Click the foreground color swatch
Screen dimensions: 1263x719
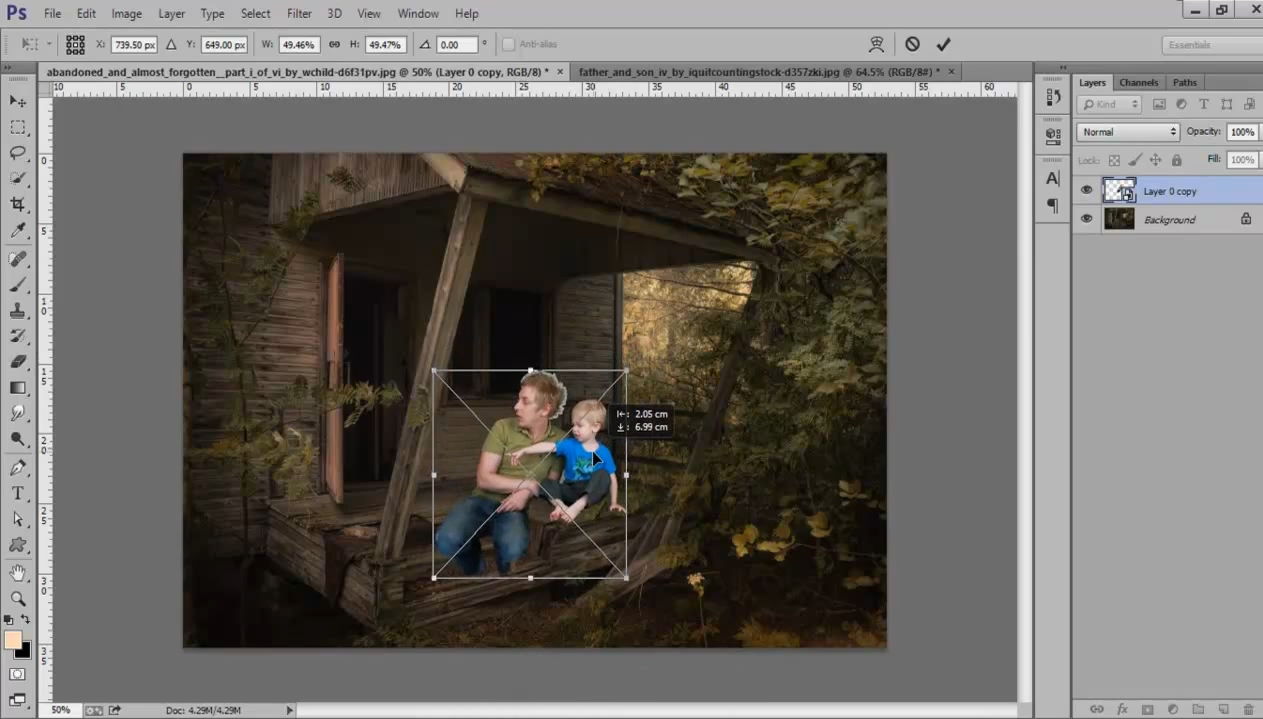click(x=13, y=640)
